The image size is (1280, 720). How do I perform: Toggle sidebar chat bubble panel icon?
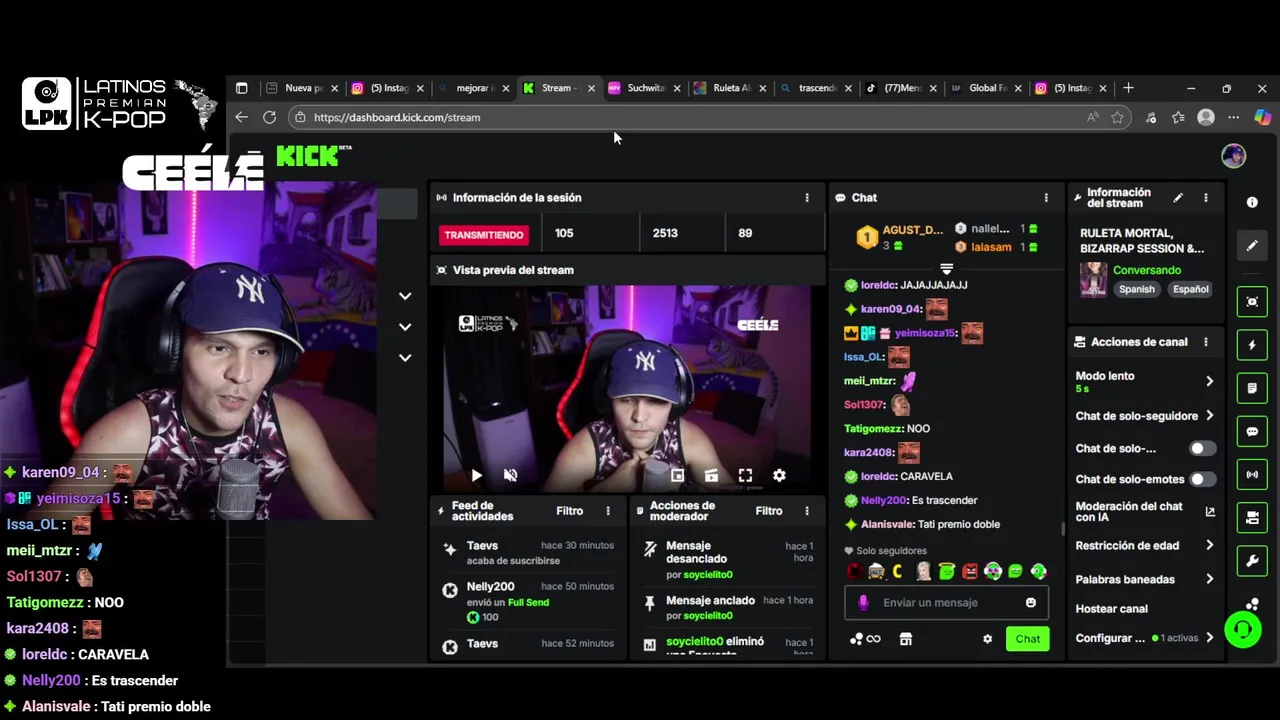[1252, 432]
